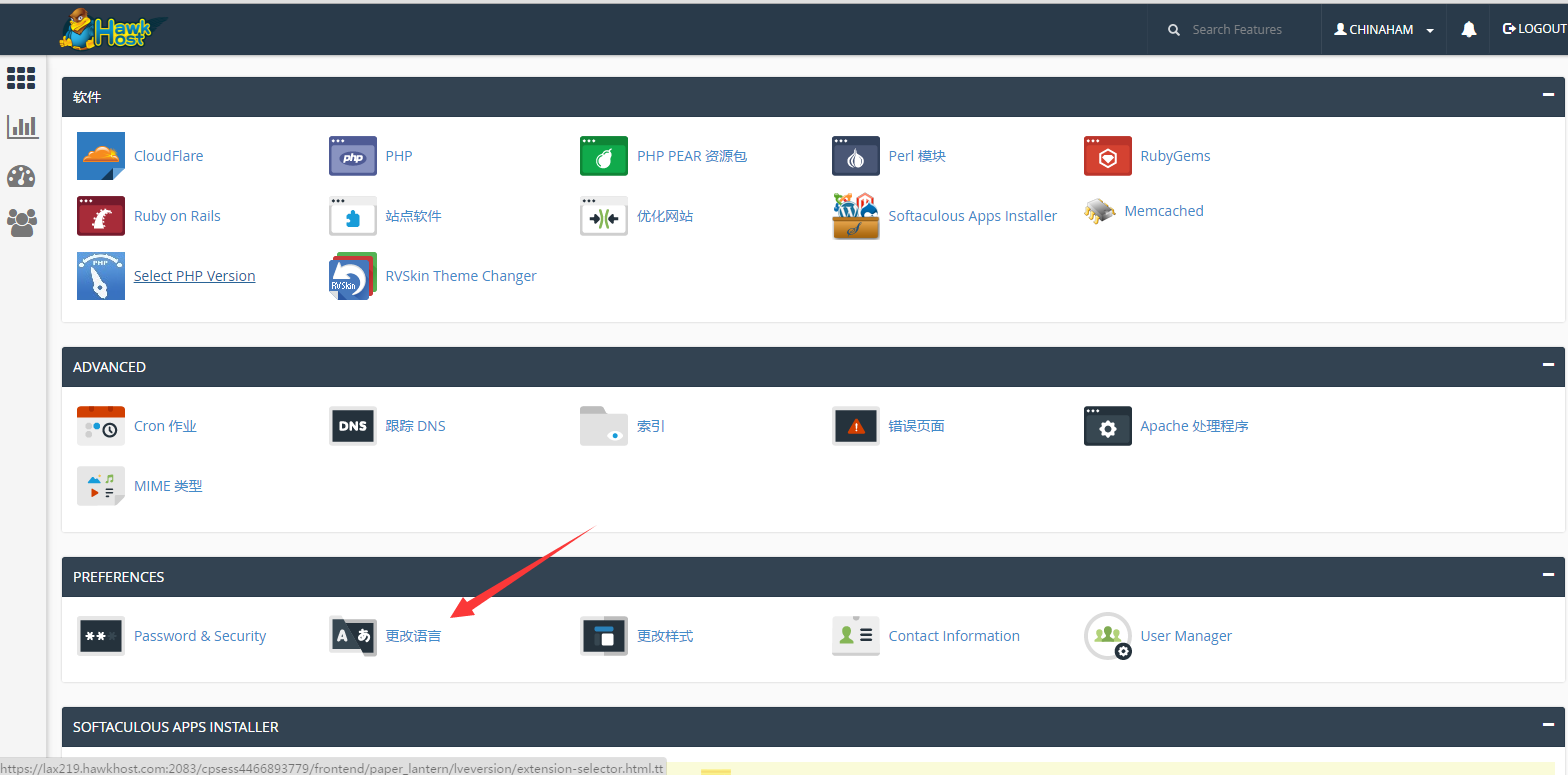
Task: Click the Perl 模块 onion icon
Action: (x=856, y=156)
